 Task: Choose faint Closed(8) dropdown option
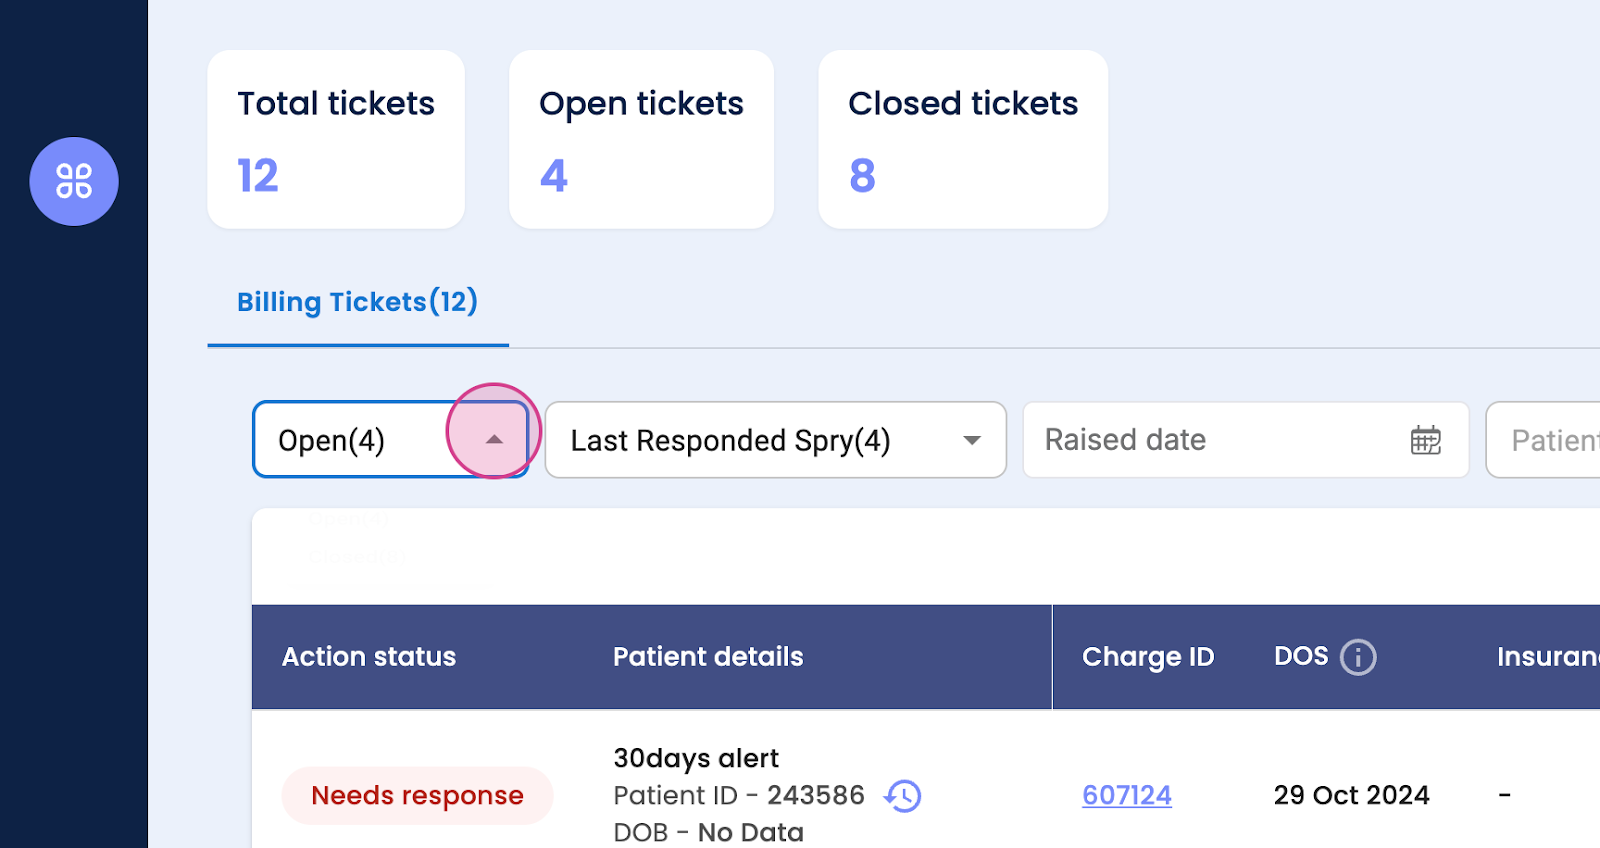(x=355, y=557)
